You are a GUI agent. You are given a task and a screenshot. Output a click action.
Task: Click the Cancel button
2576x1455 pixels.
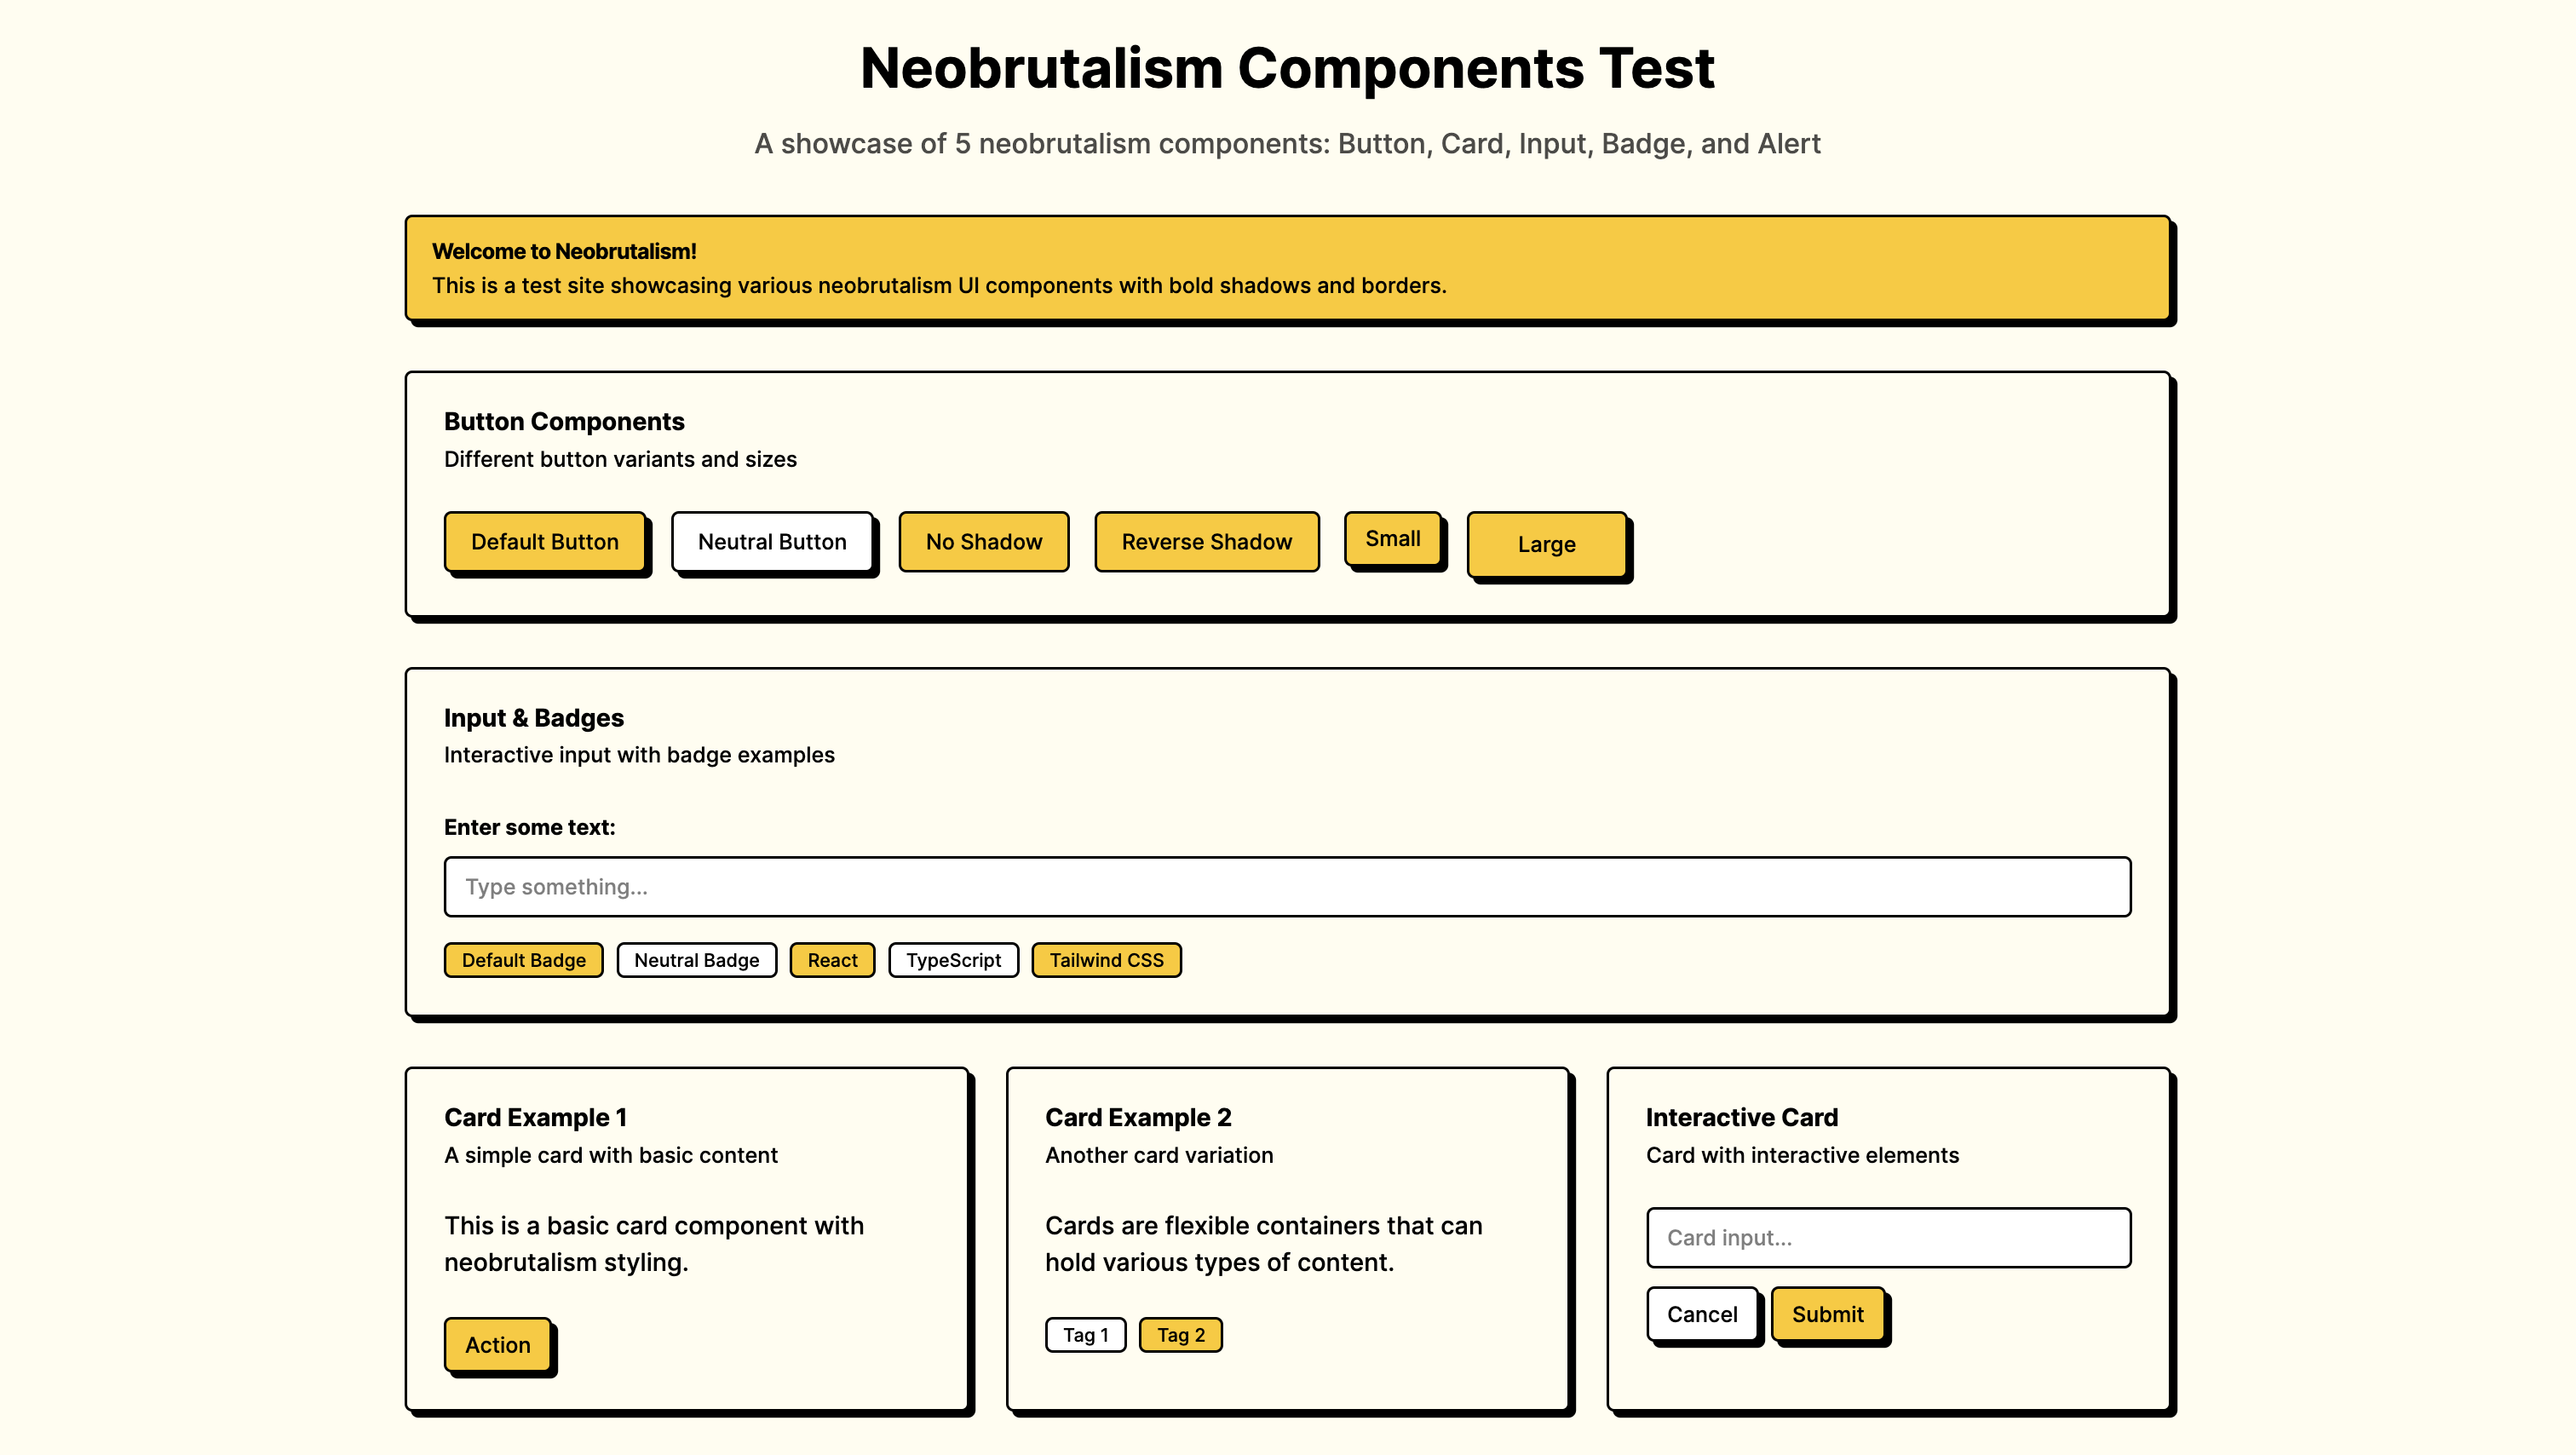point(1702,1314)
